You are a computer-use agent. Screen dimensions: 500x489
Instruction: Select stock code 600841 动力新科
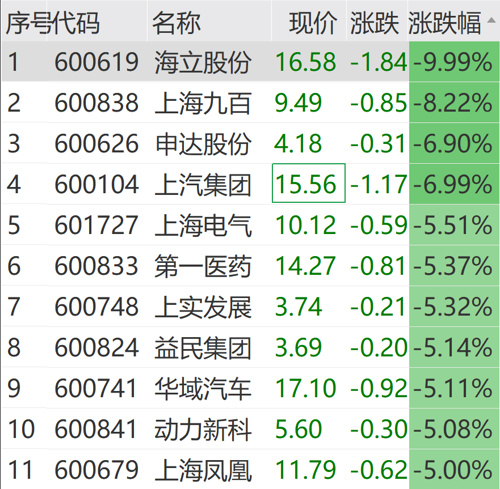point(97,429)
